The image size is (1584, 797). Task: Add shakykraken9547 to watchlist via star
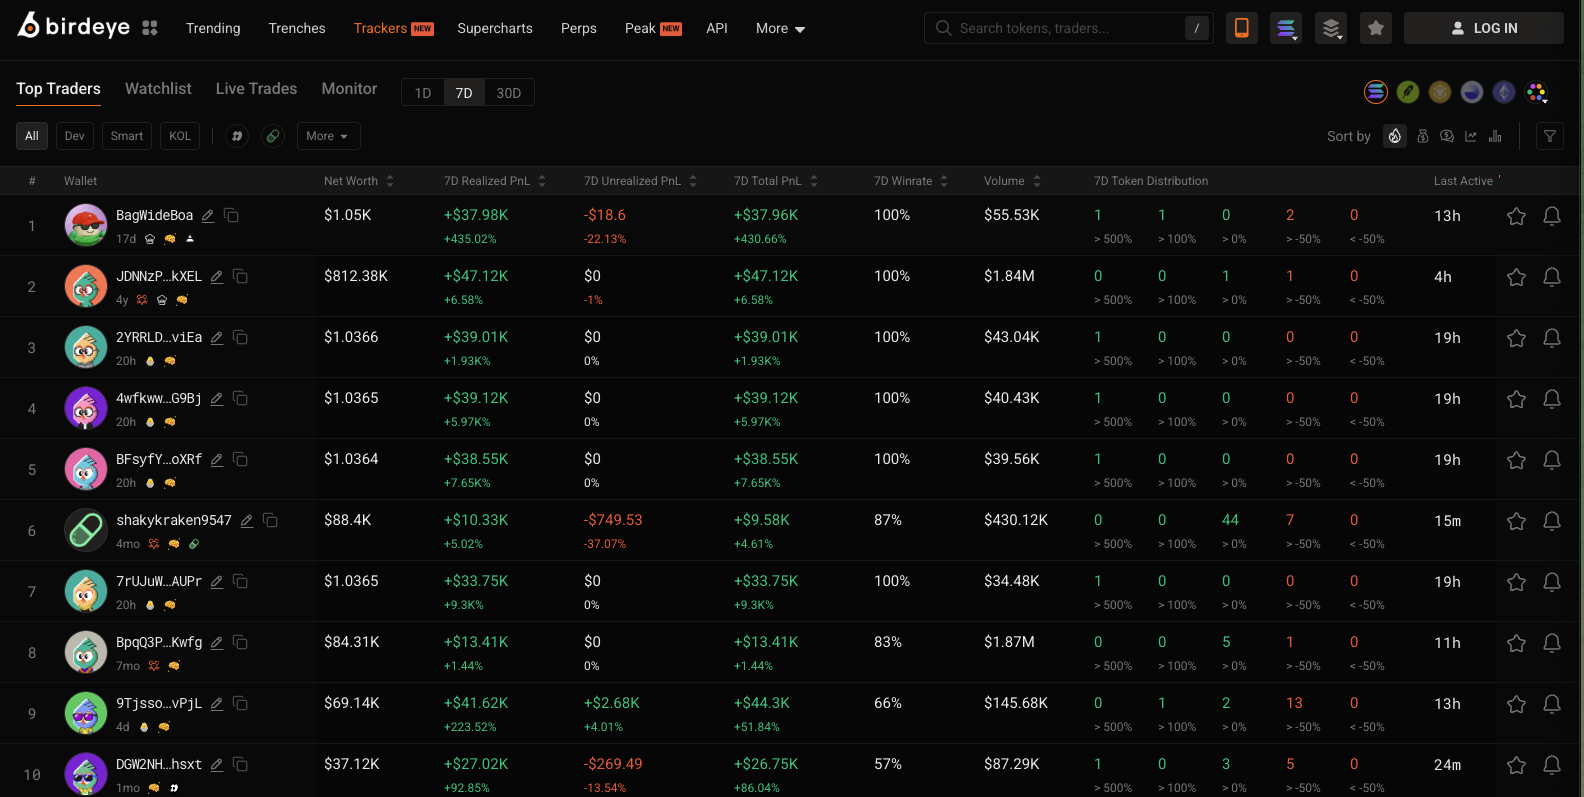click(1516, 521)
